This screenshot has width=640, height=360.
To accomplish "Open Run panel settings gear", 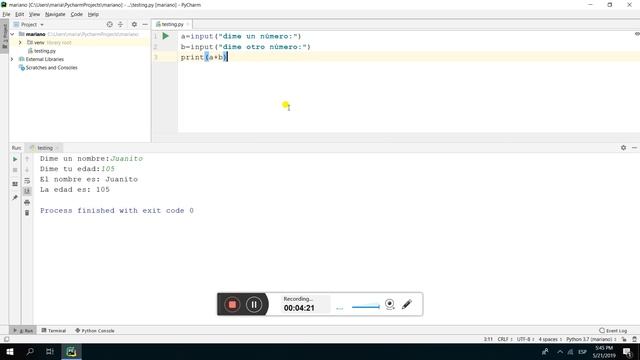I will click(x=623, y=148).
